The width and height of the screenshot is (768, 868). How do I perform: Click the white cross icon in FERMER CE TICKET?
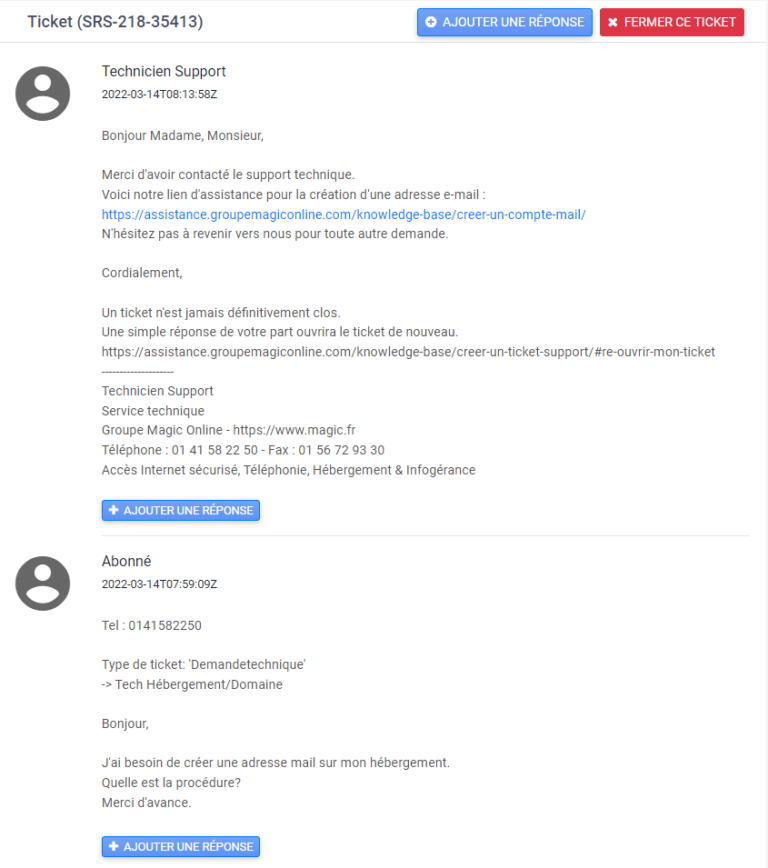[613, 22]
